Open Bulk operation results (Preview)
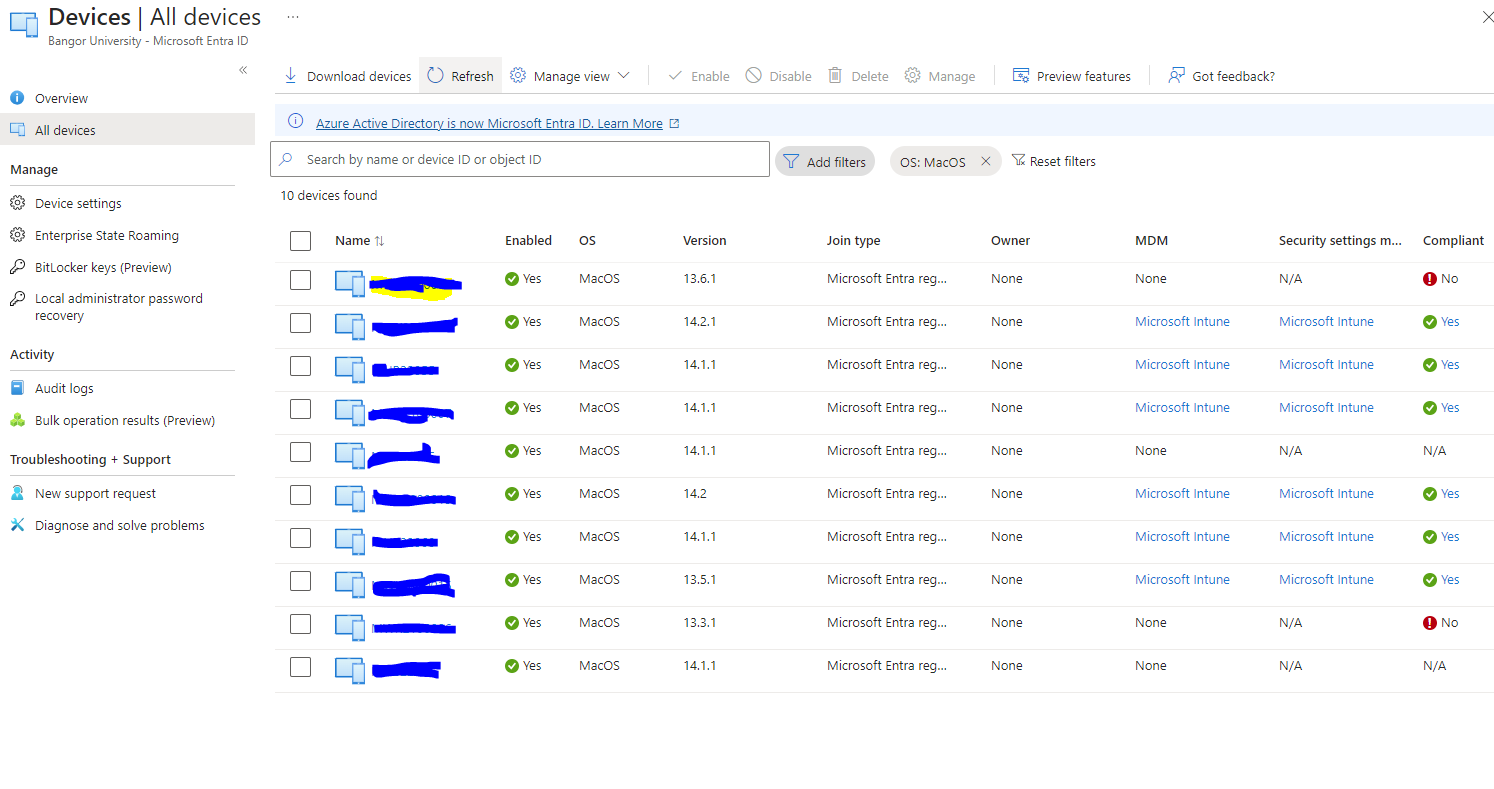1494x789 pixels. click(127, 420)
